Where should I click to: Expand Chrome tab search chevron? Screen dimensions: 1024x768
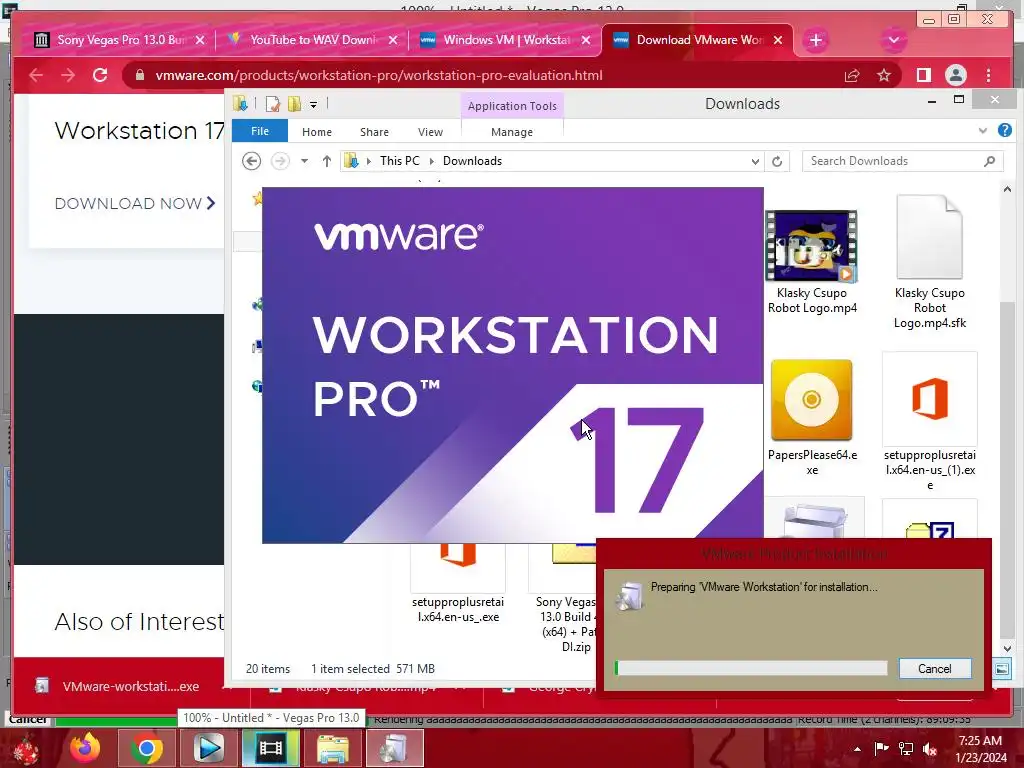893,40
